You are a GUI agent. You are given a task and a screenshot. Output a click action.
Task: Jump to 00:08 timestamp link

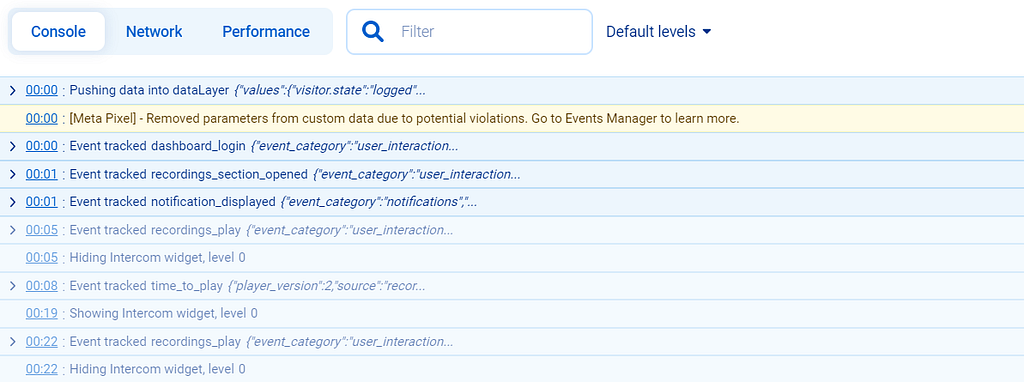pos(42,286)
